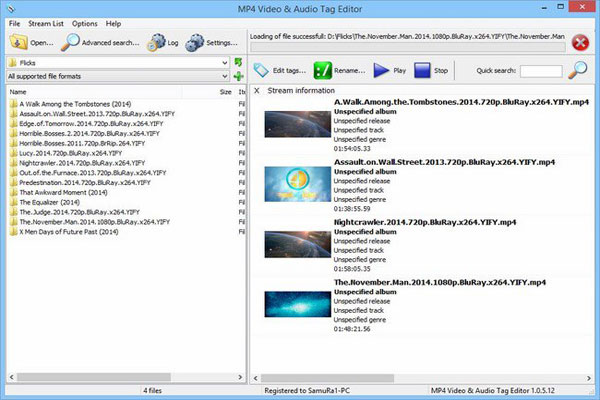Click the Edit tags toolbar button
The width and height of the screenshot is (600, 400).
pos(261,70)
